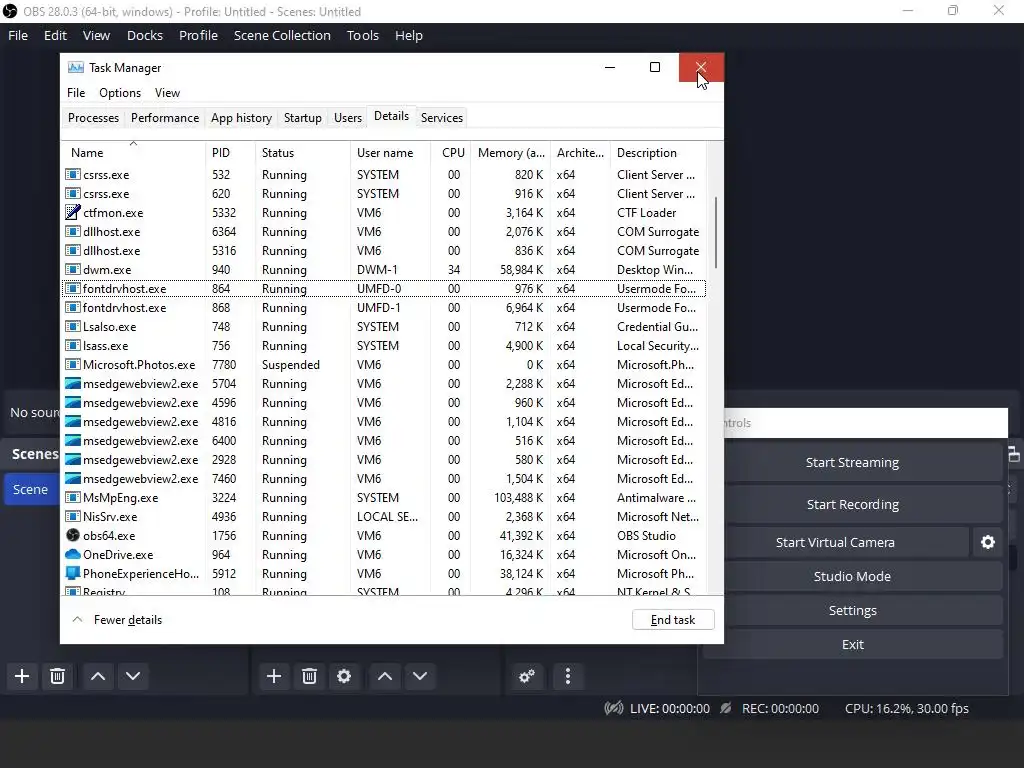Switch to the Processes tab
The width and height of the screenshot is (1024, 768).
tap(93, 118)
